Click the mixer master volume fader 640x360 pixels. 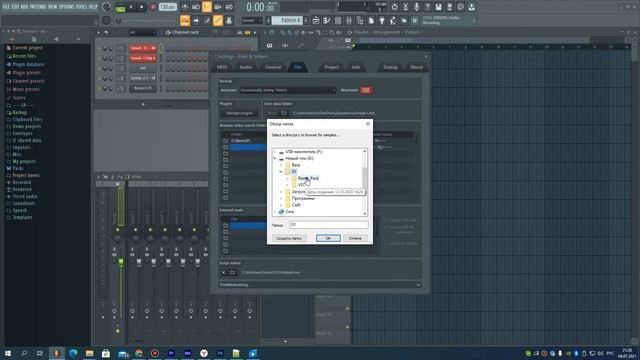121,263
